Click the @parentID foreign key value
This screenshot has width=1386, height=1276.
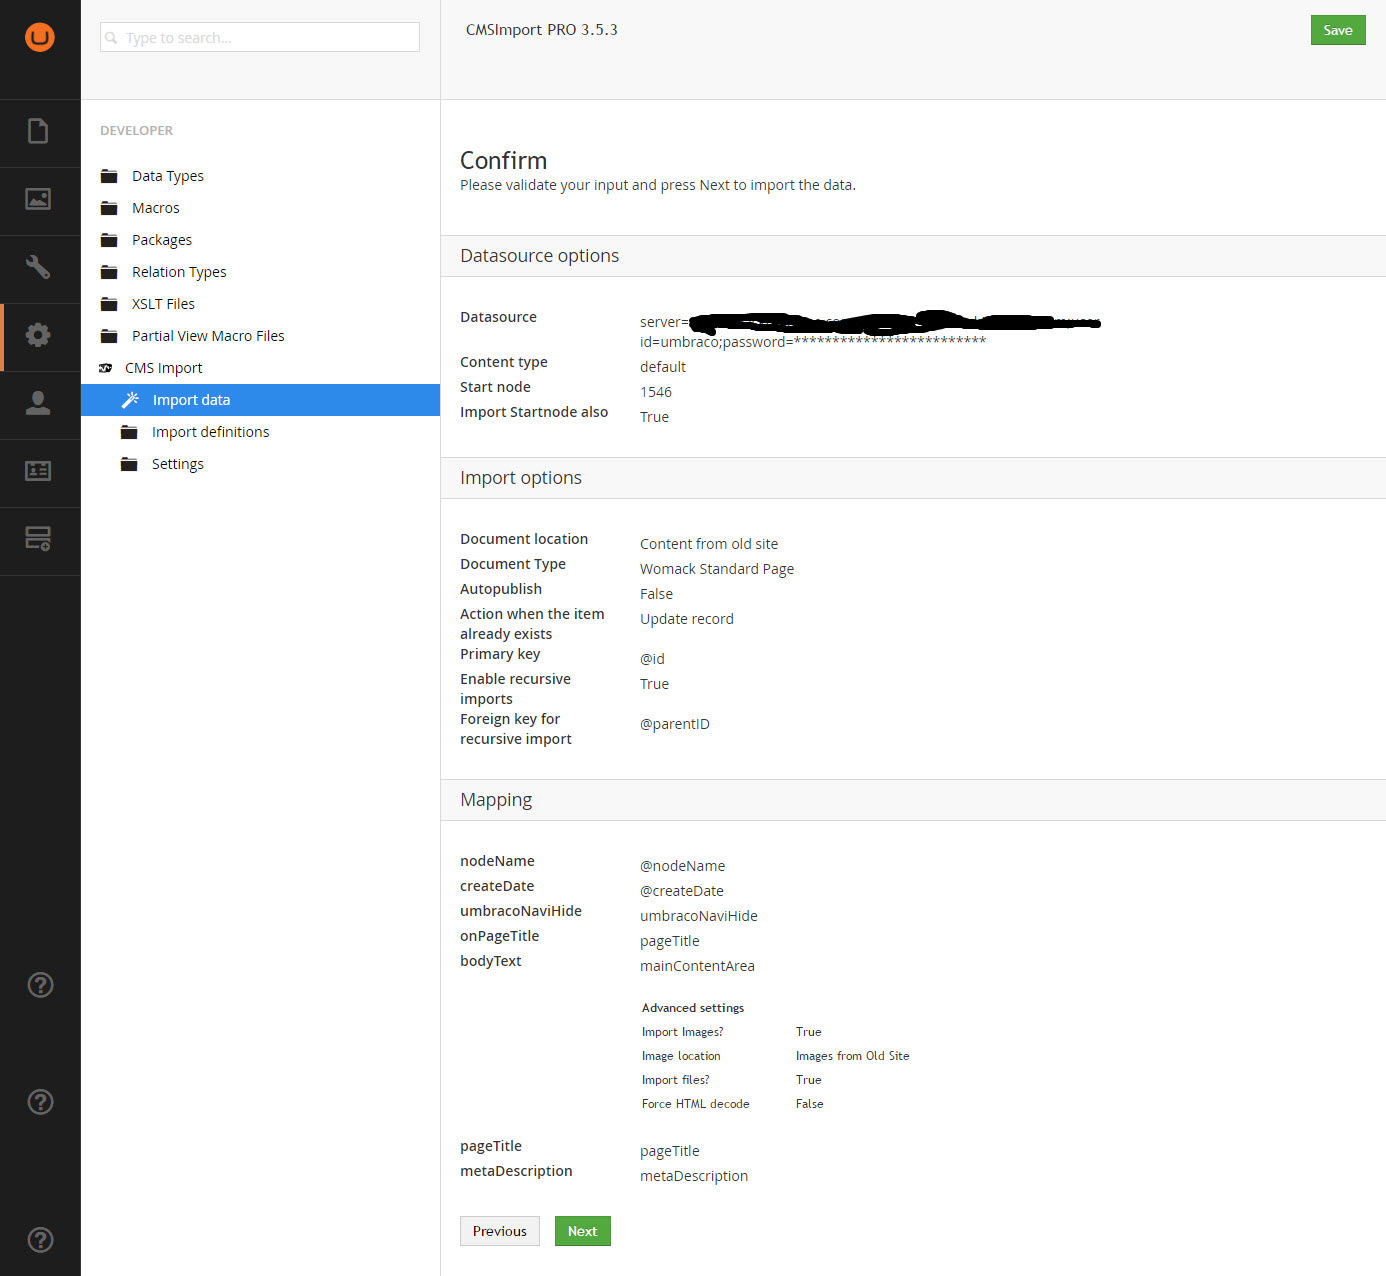point(675,724)
